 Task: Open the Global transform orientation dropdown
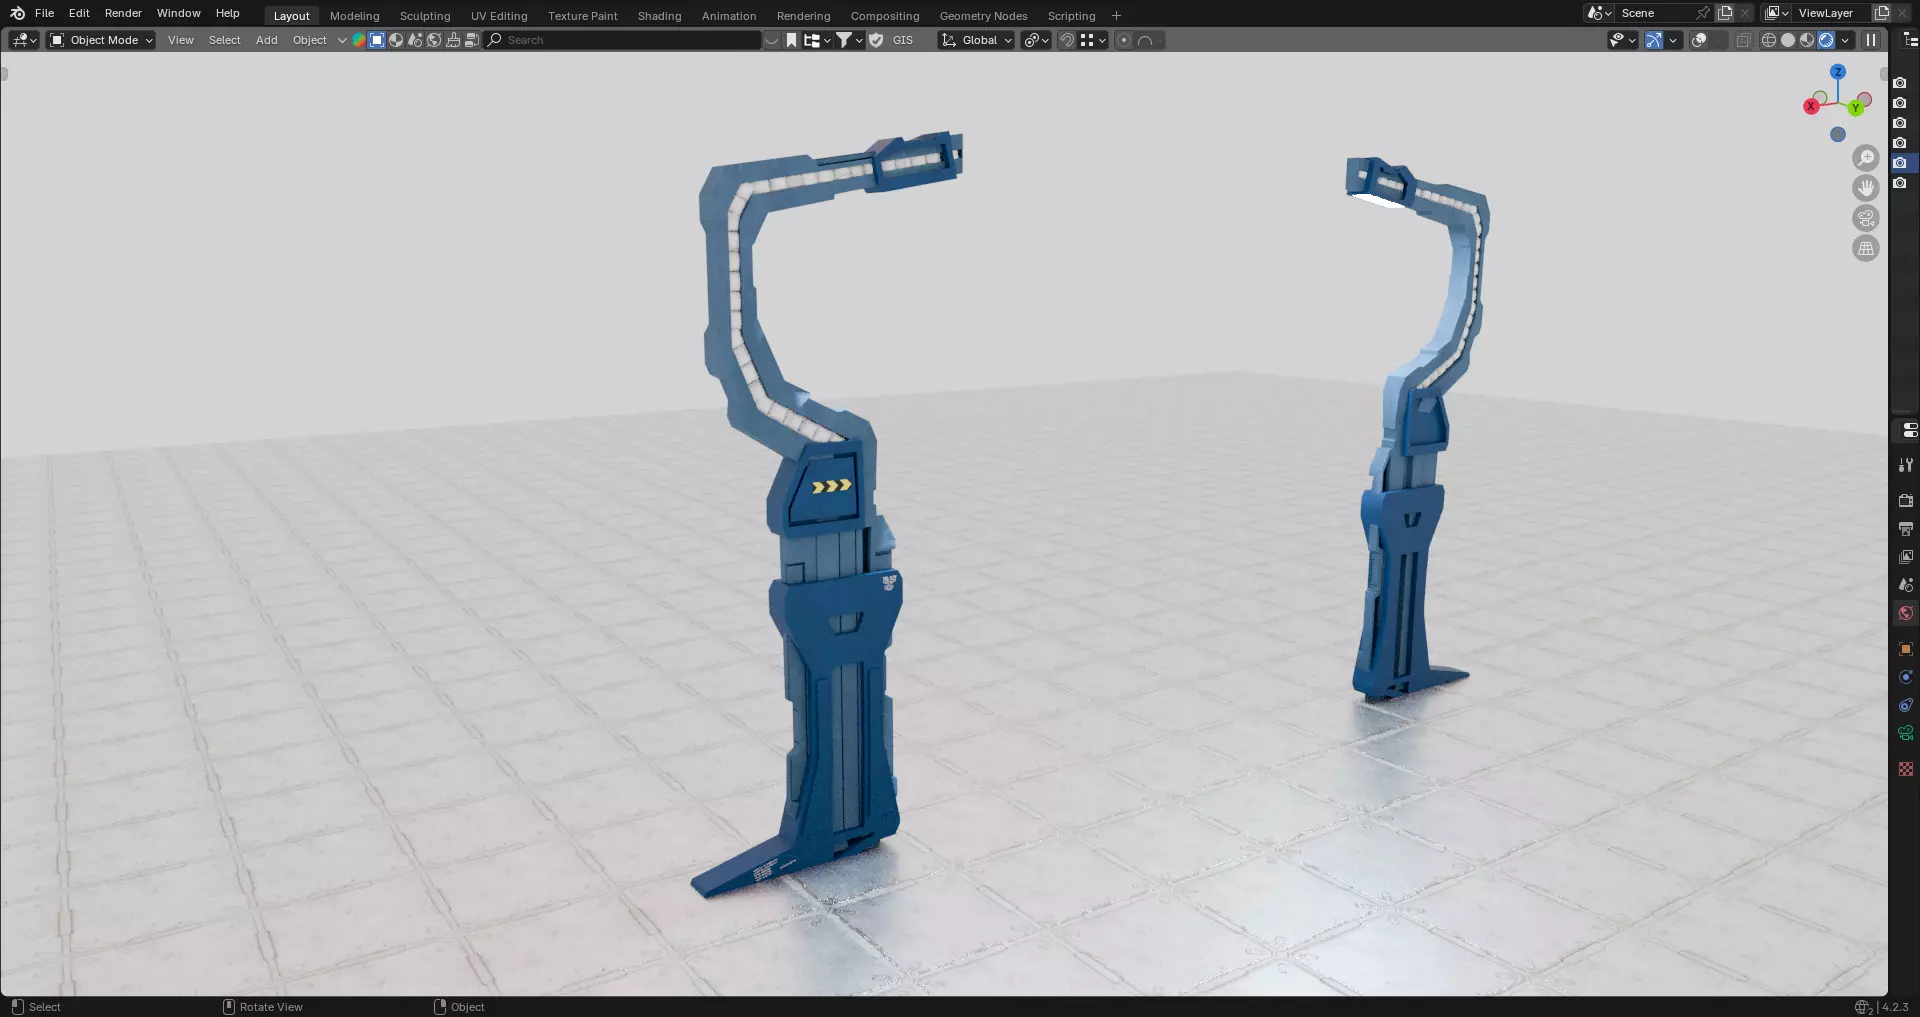[976, 40]
